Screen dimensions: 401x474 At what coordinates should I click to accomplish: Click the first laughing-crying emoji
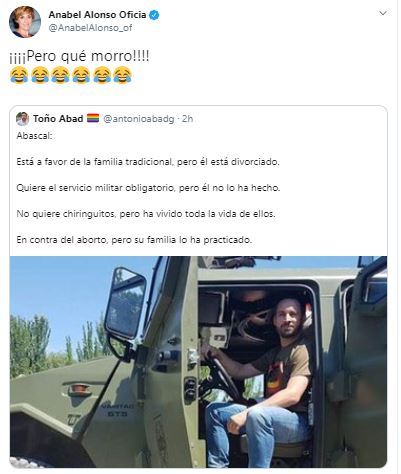point(19,75)
